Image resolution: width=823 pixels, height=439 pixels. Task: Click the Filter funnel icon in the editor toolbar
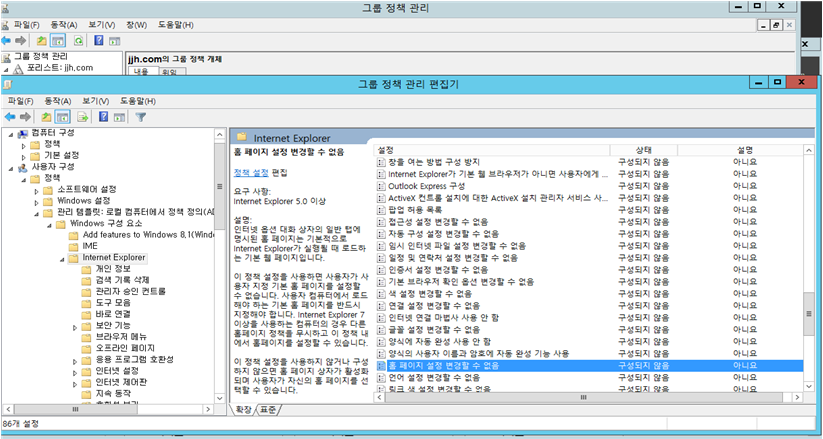[140, 117]
